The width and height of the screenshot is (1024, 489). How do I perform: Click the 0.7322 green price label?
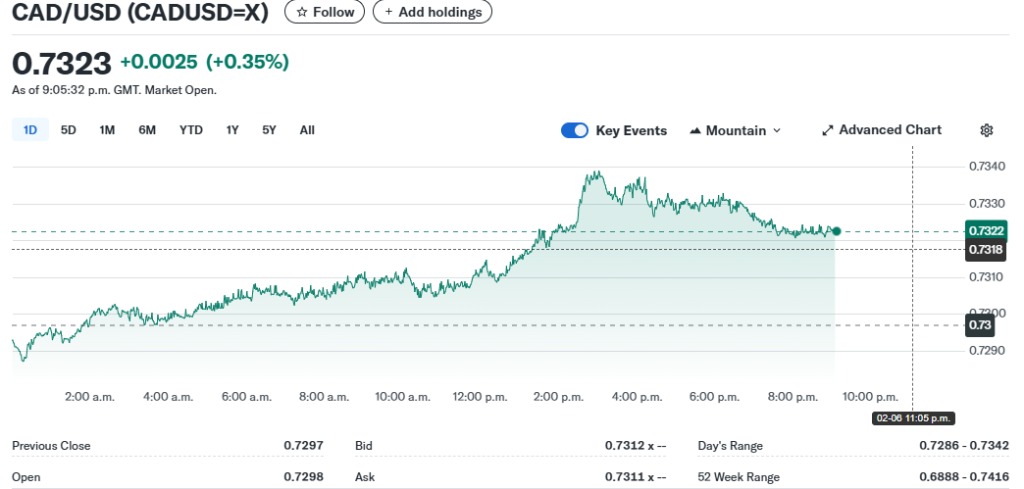pos(985,232)
